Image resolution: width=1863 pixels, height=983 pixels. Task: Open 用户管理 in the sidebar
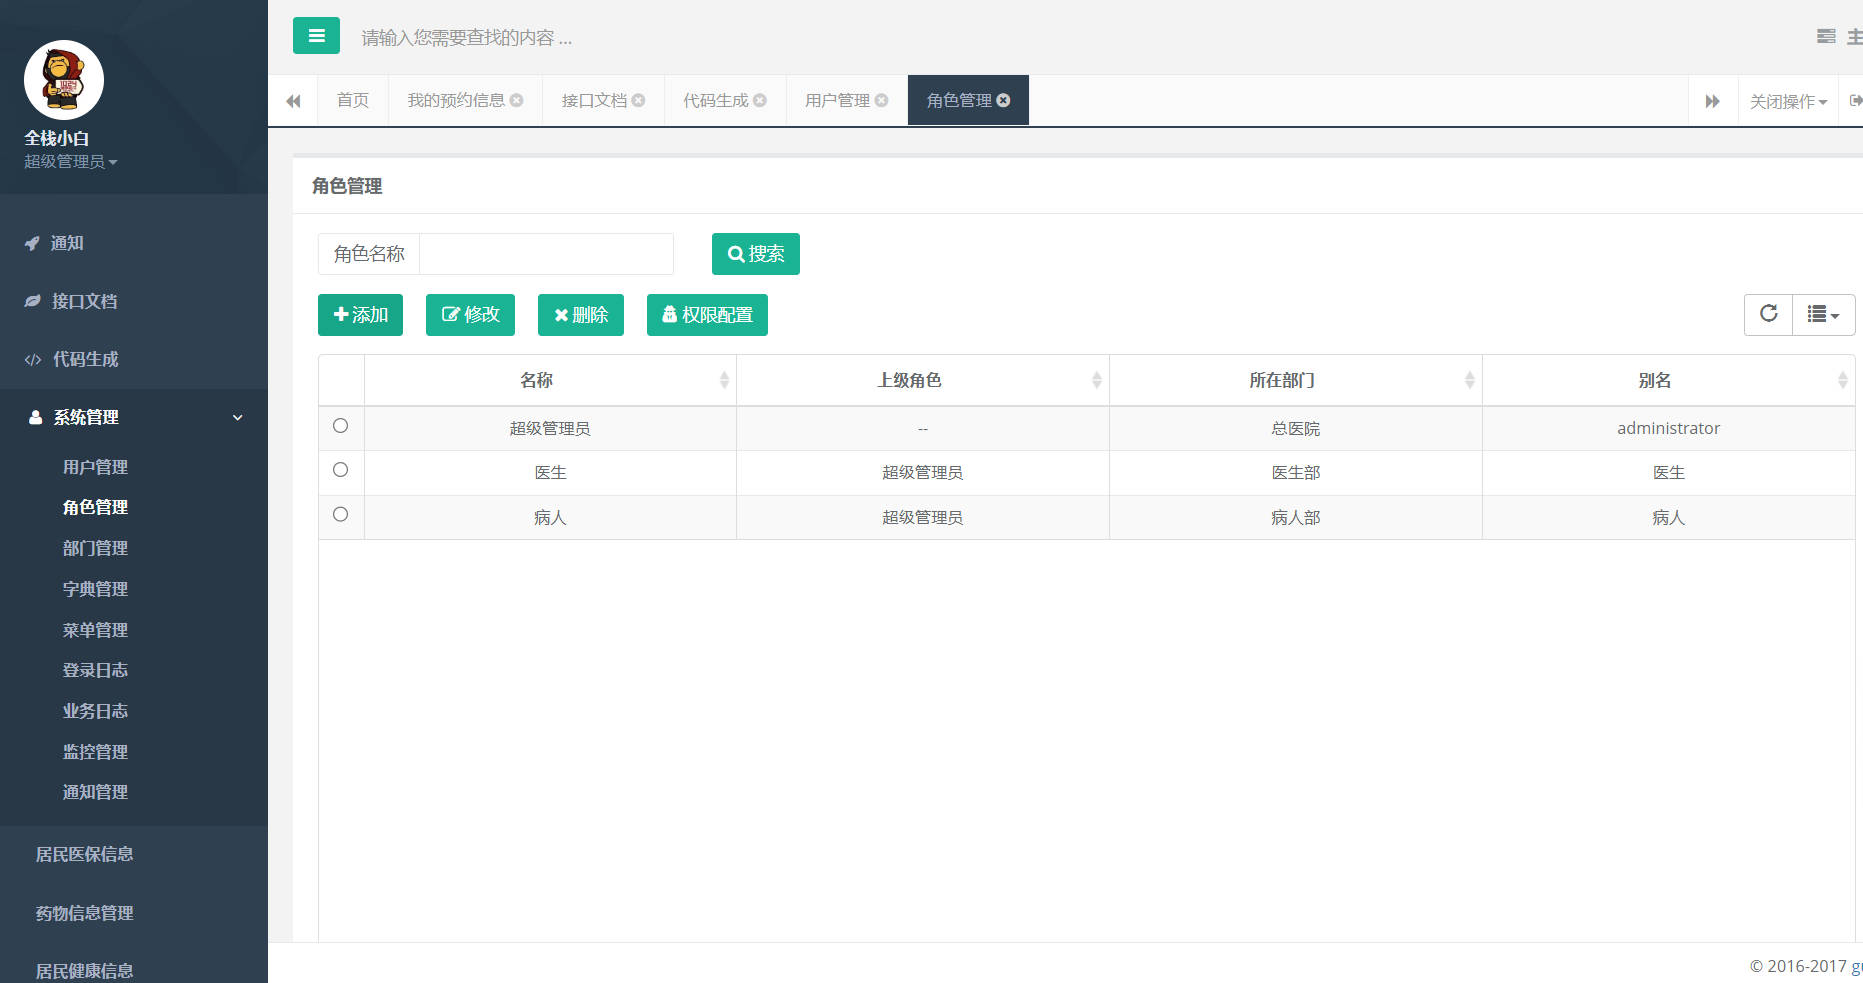95,467
